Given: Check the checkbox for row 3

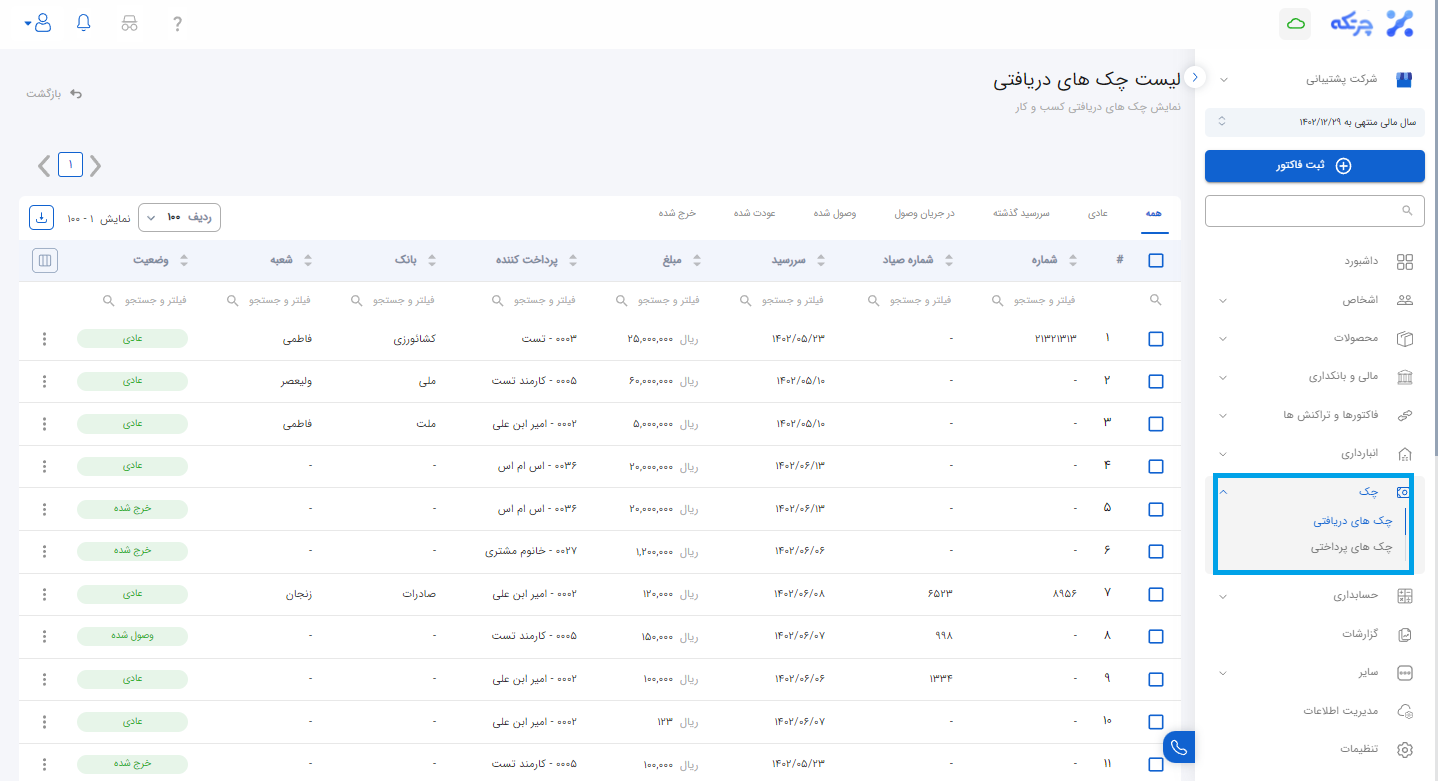Looking at the screenshot, I should pyautogui.click(x=1156, y=424).
